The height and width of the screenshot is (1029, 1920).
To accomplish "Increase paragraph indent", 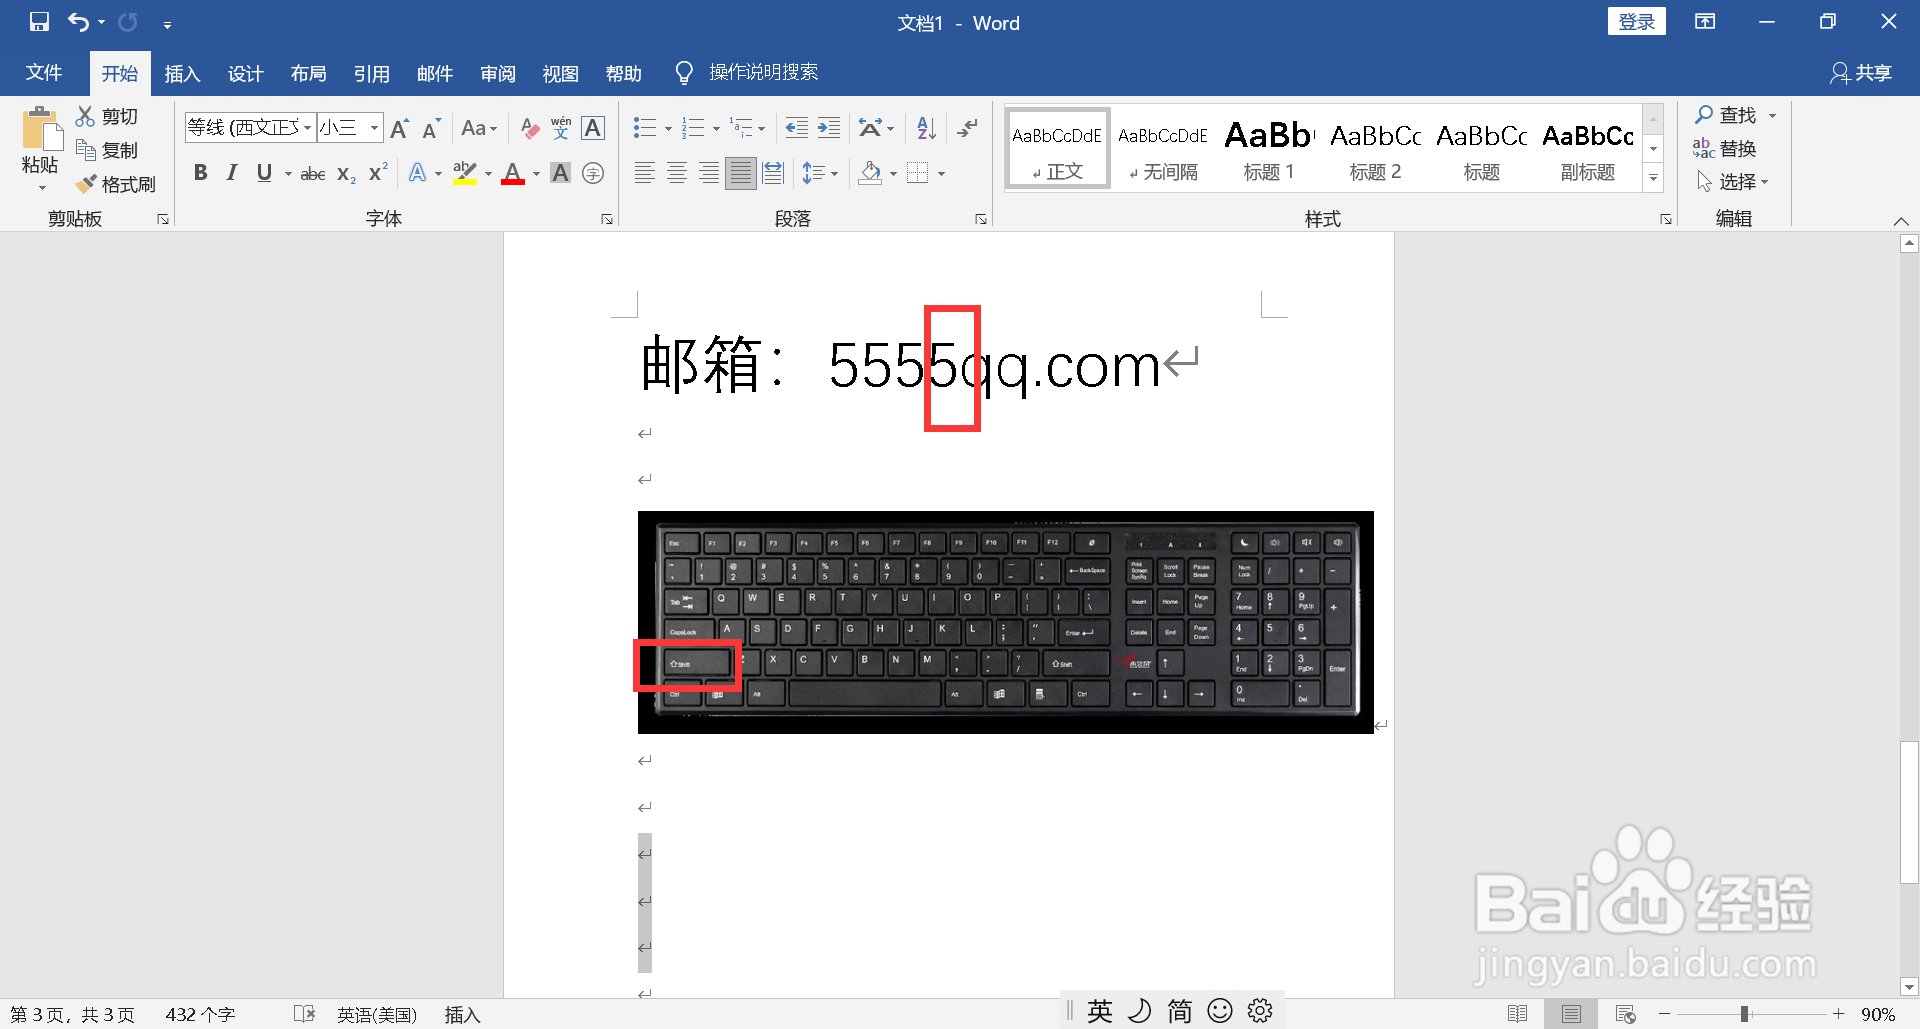I will (x=829, y=128).
